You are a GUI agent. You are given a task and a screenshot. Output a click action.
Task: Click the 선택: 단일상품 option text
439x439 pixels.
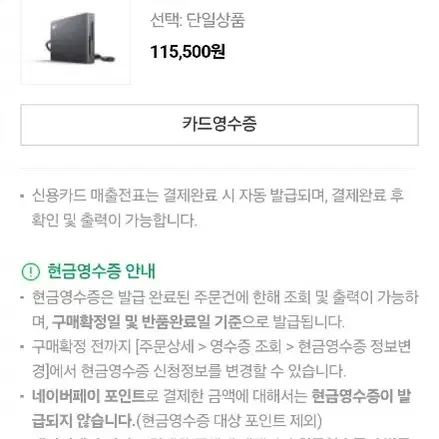(197, 20)
